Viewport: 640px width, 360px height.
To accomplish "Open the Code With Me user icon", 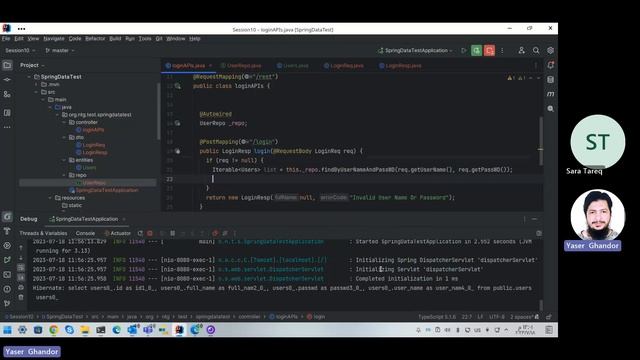I will (x=521, y=50).
